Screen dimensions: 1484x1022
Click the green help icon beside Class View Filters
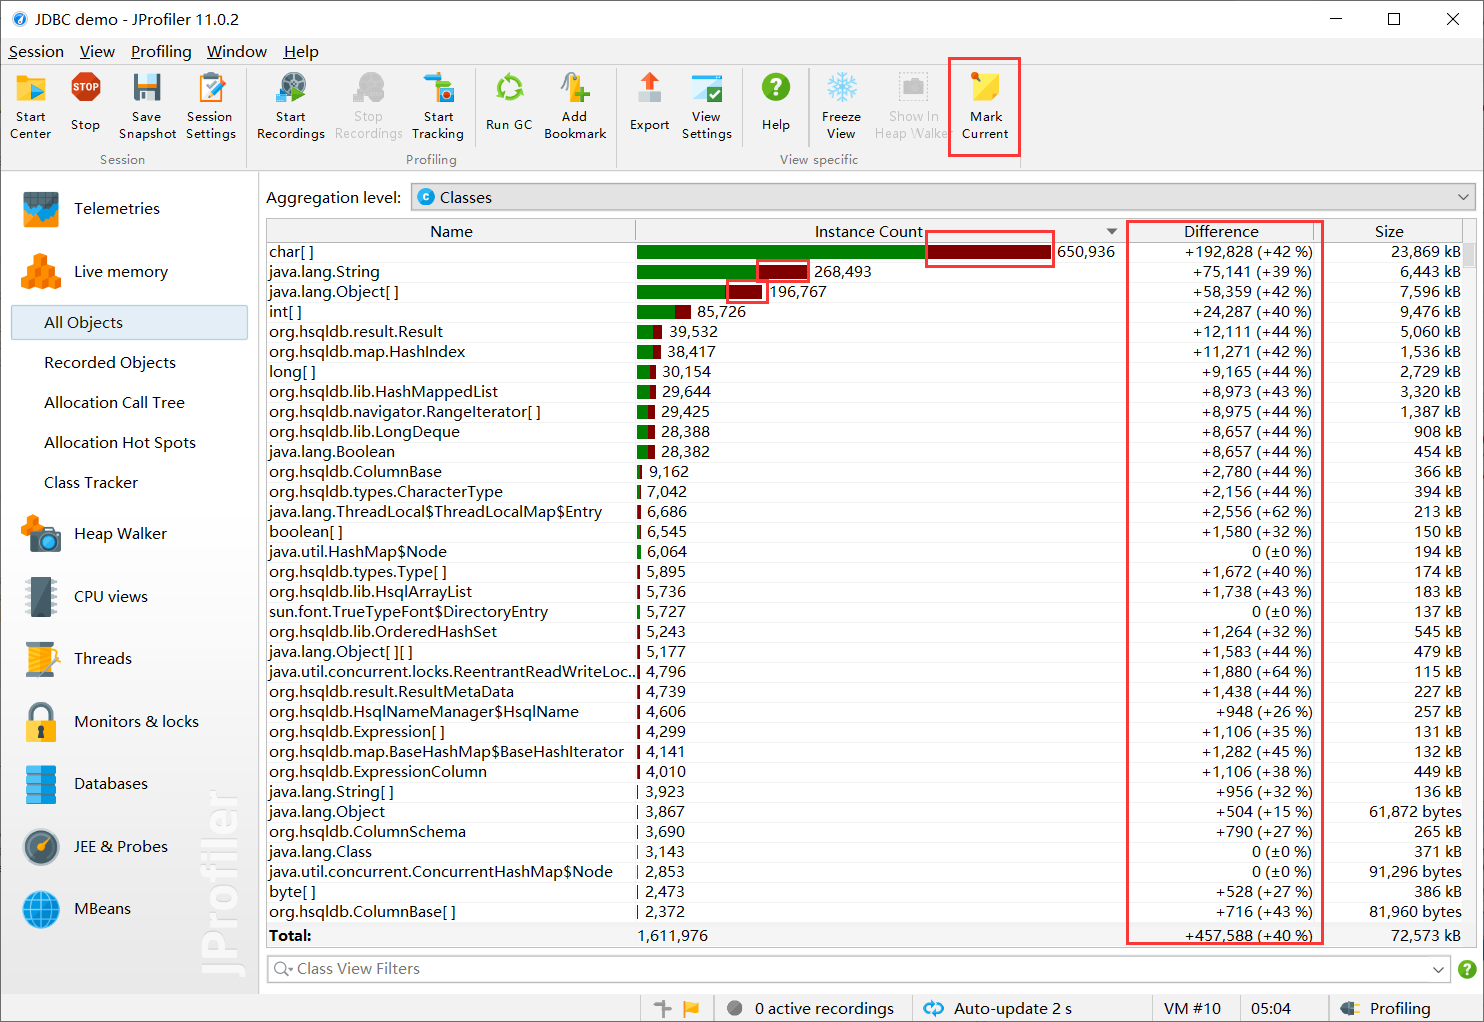coord(1467,969)
